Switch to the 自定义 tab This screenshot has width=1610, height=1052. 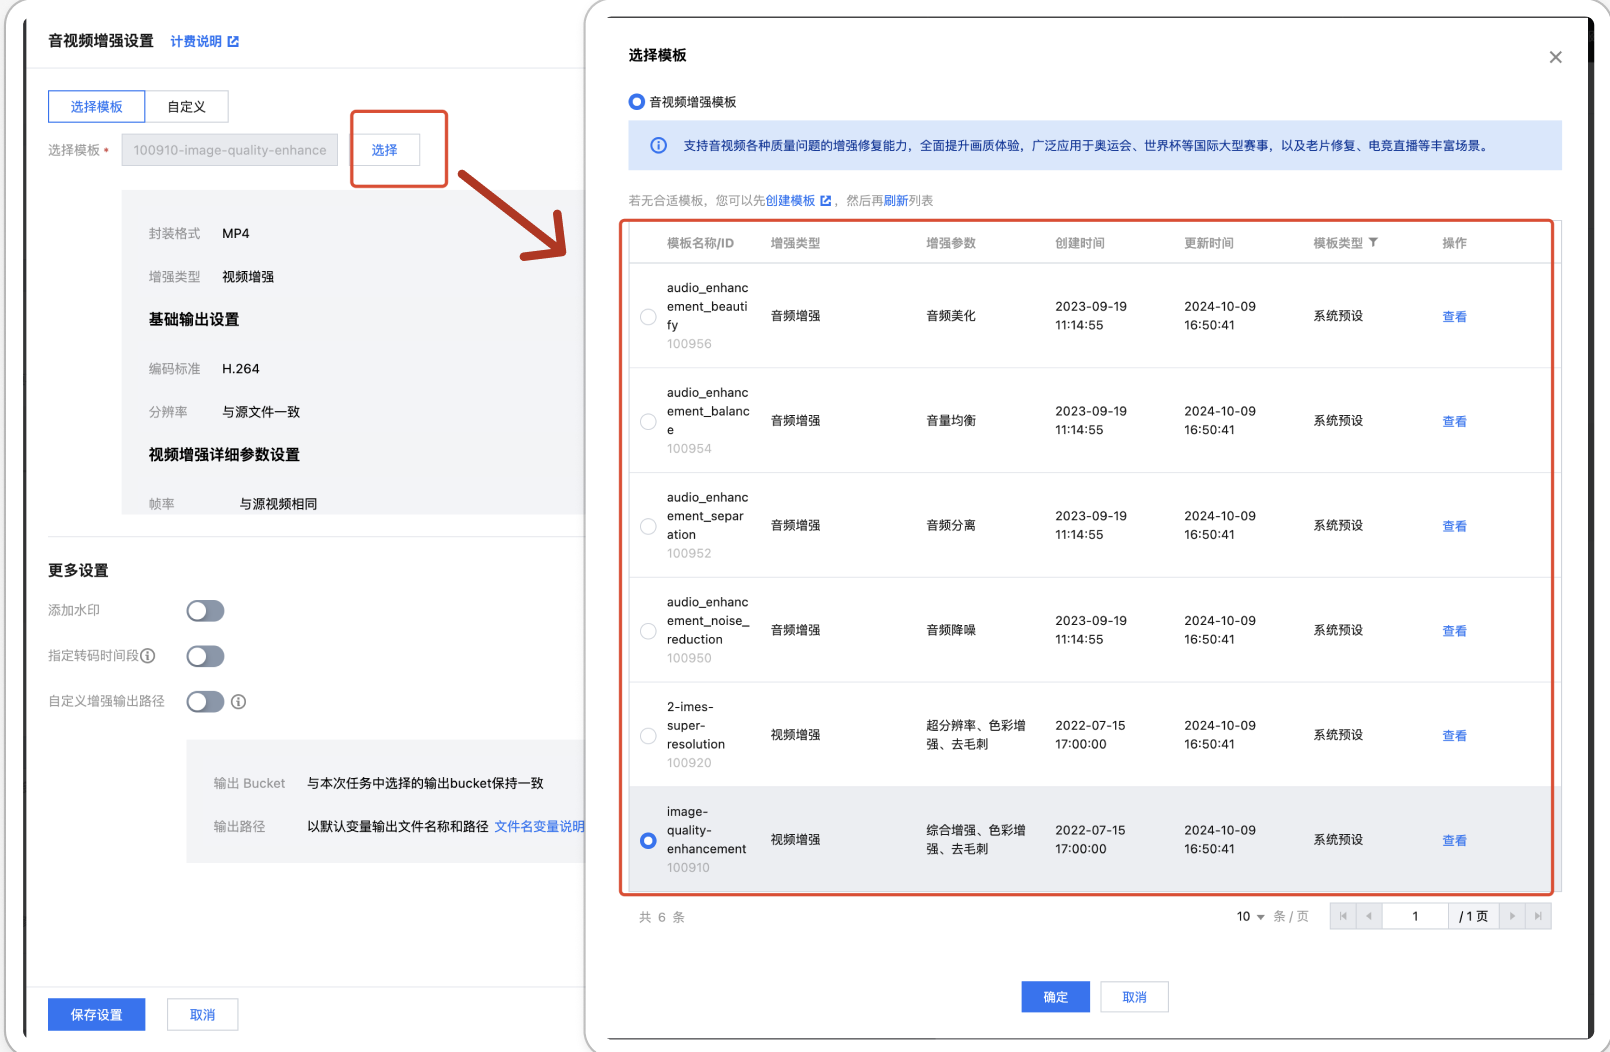click(187, 107)
